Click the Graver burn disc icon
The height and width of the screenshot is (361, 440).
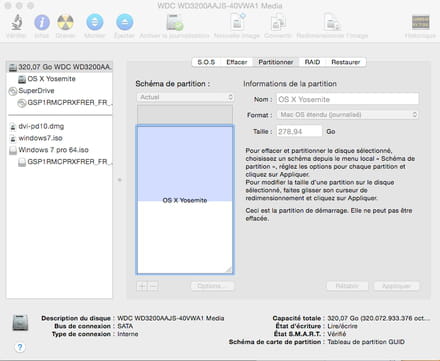coord(65,22)
